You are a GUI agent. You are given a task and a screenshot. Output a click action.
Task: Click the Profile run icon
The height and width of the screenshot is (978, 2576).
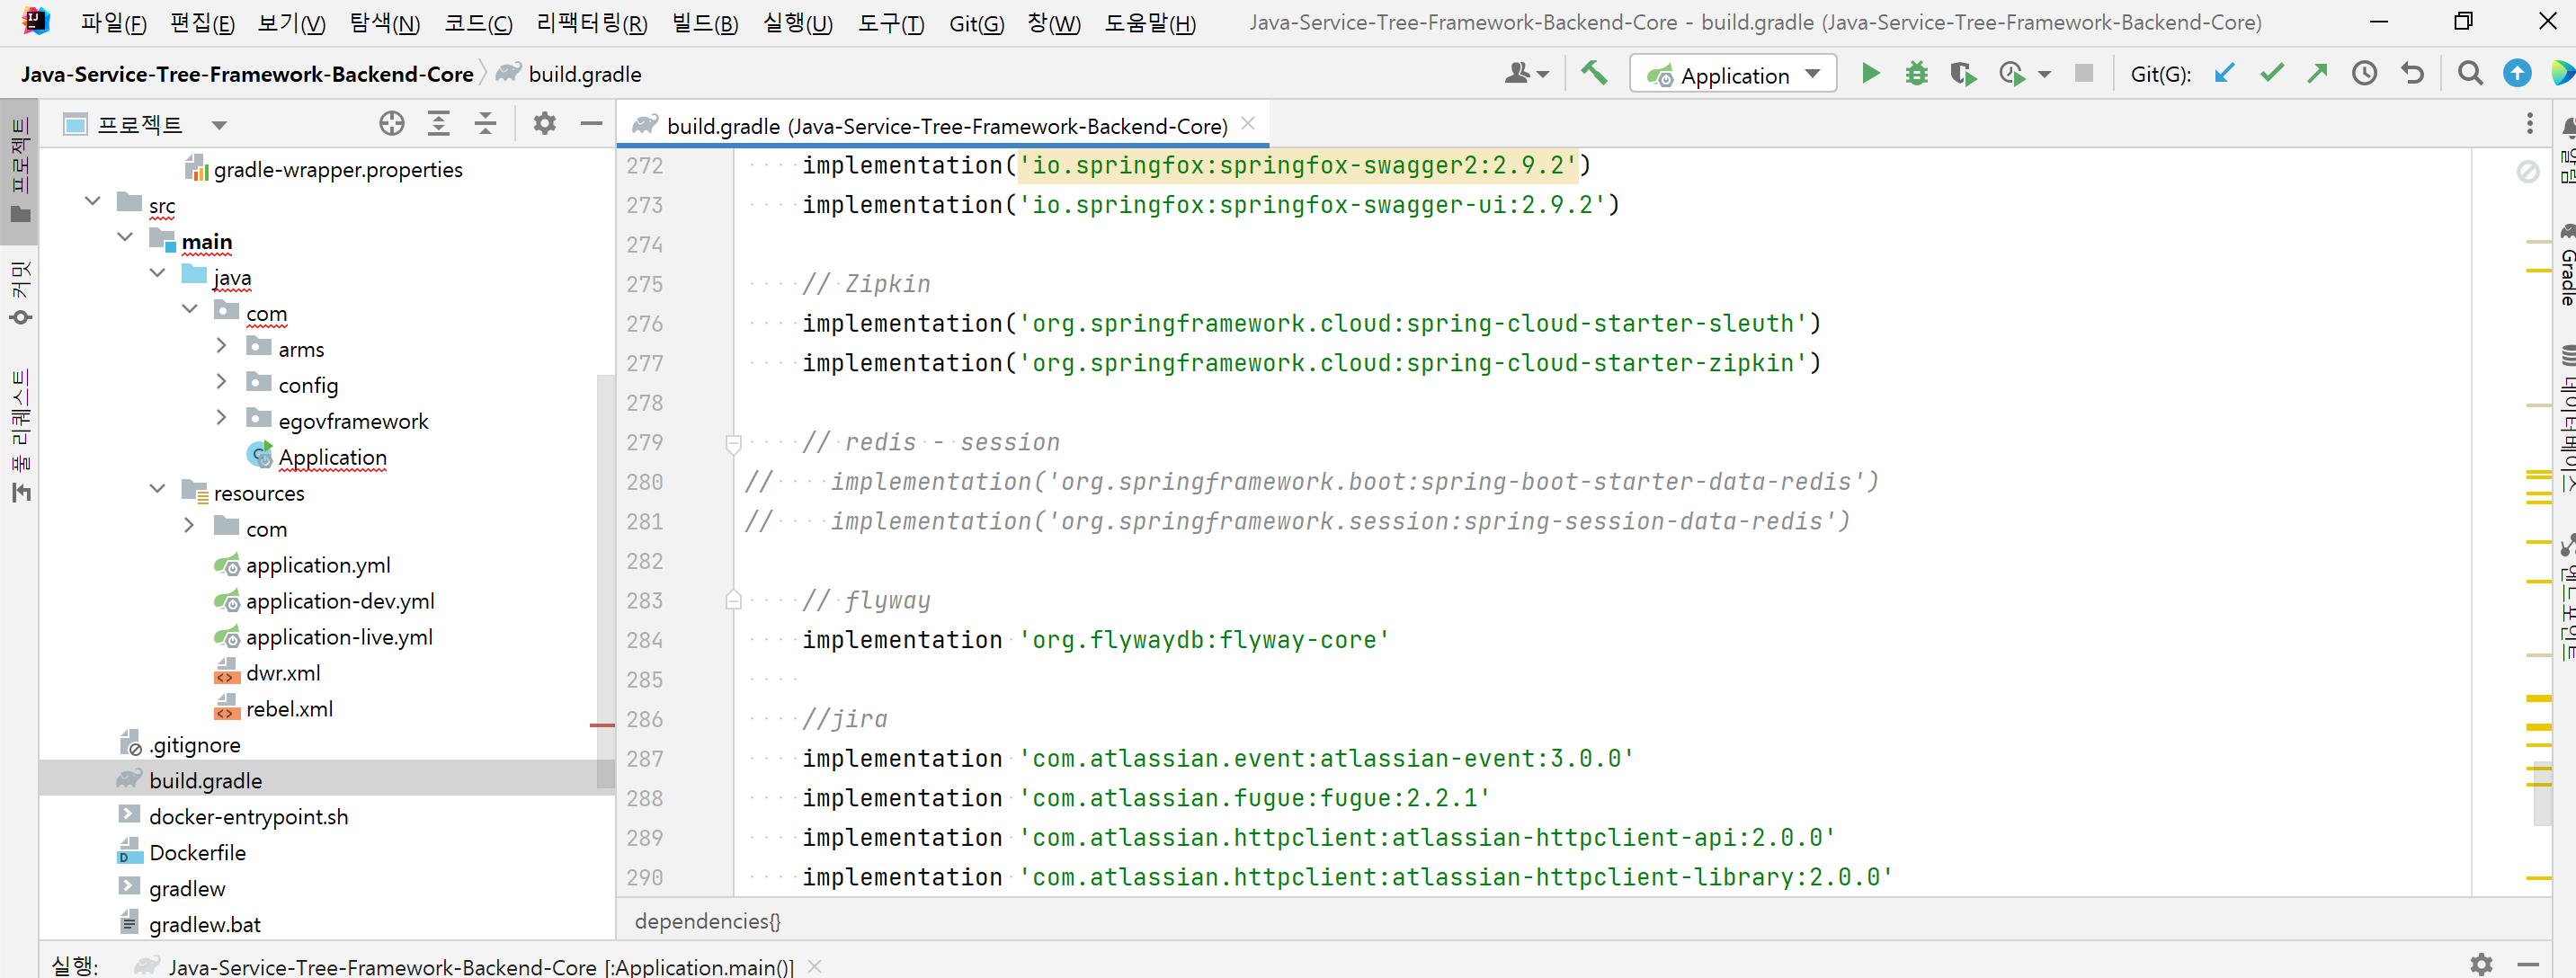[2011, 74]
